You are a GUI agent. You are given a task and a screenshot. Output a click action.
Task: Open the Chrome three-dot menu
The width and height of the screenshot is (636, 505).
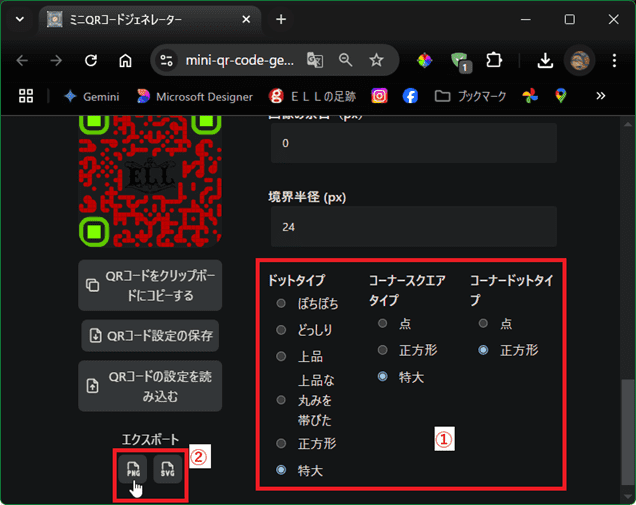(x=613, y=60)
